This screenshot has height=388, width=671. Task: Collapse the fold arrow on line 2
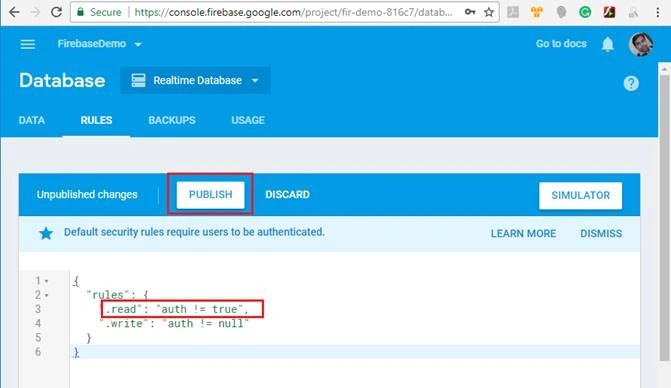point(47,295)
